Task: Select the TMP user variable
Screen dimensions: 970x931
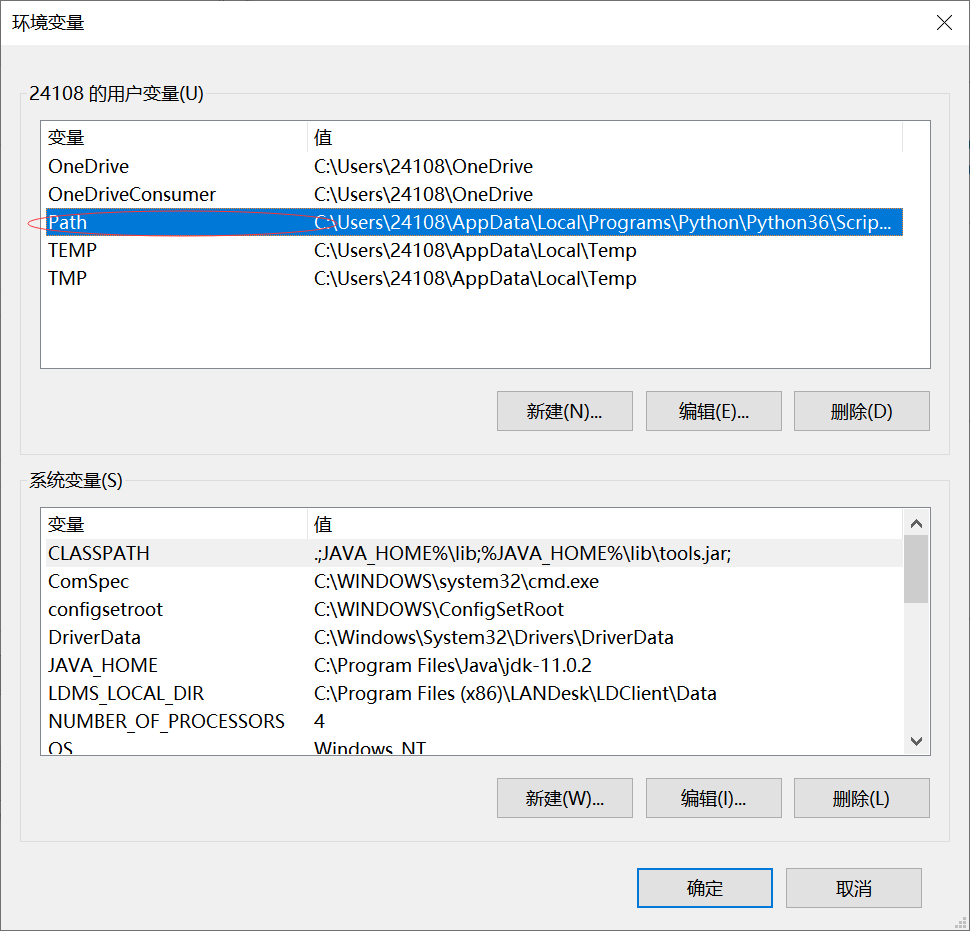Action: coord(474,278)
